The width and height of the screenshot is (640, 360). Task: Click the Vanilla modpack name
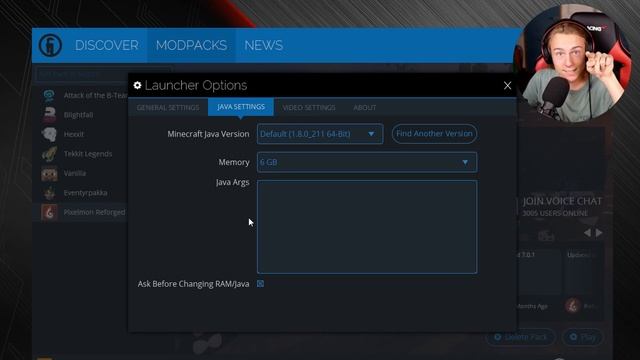(x=75, y=173)
